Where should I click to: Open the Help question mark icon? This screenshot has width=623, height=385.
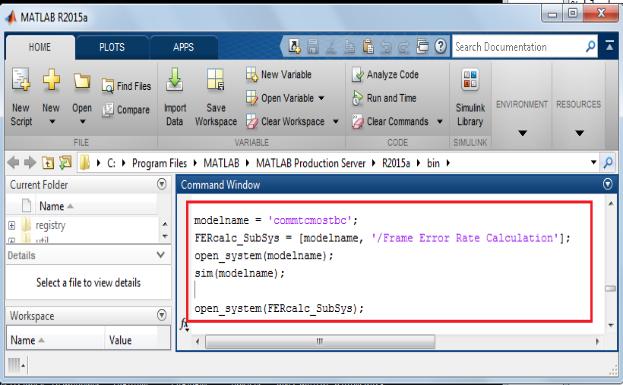(440, 46)
